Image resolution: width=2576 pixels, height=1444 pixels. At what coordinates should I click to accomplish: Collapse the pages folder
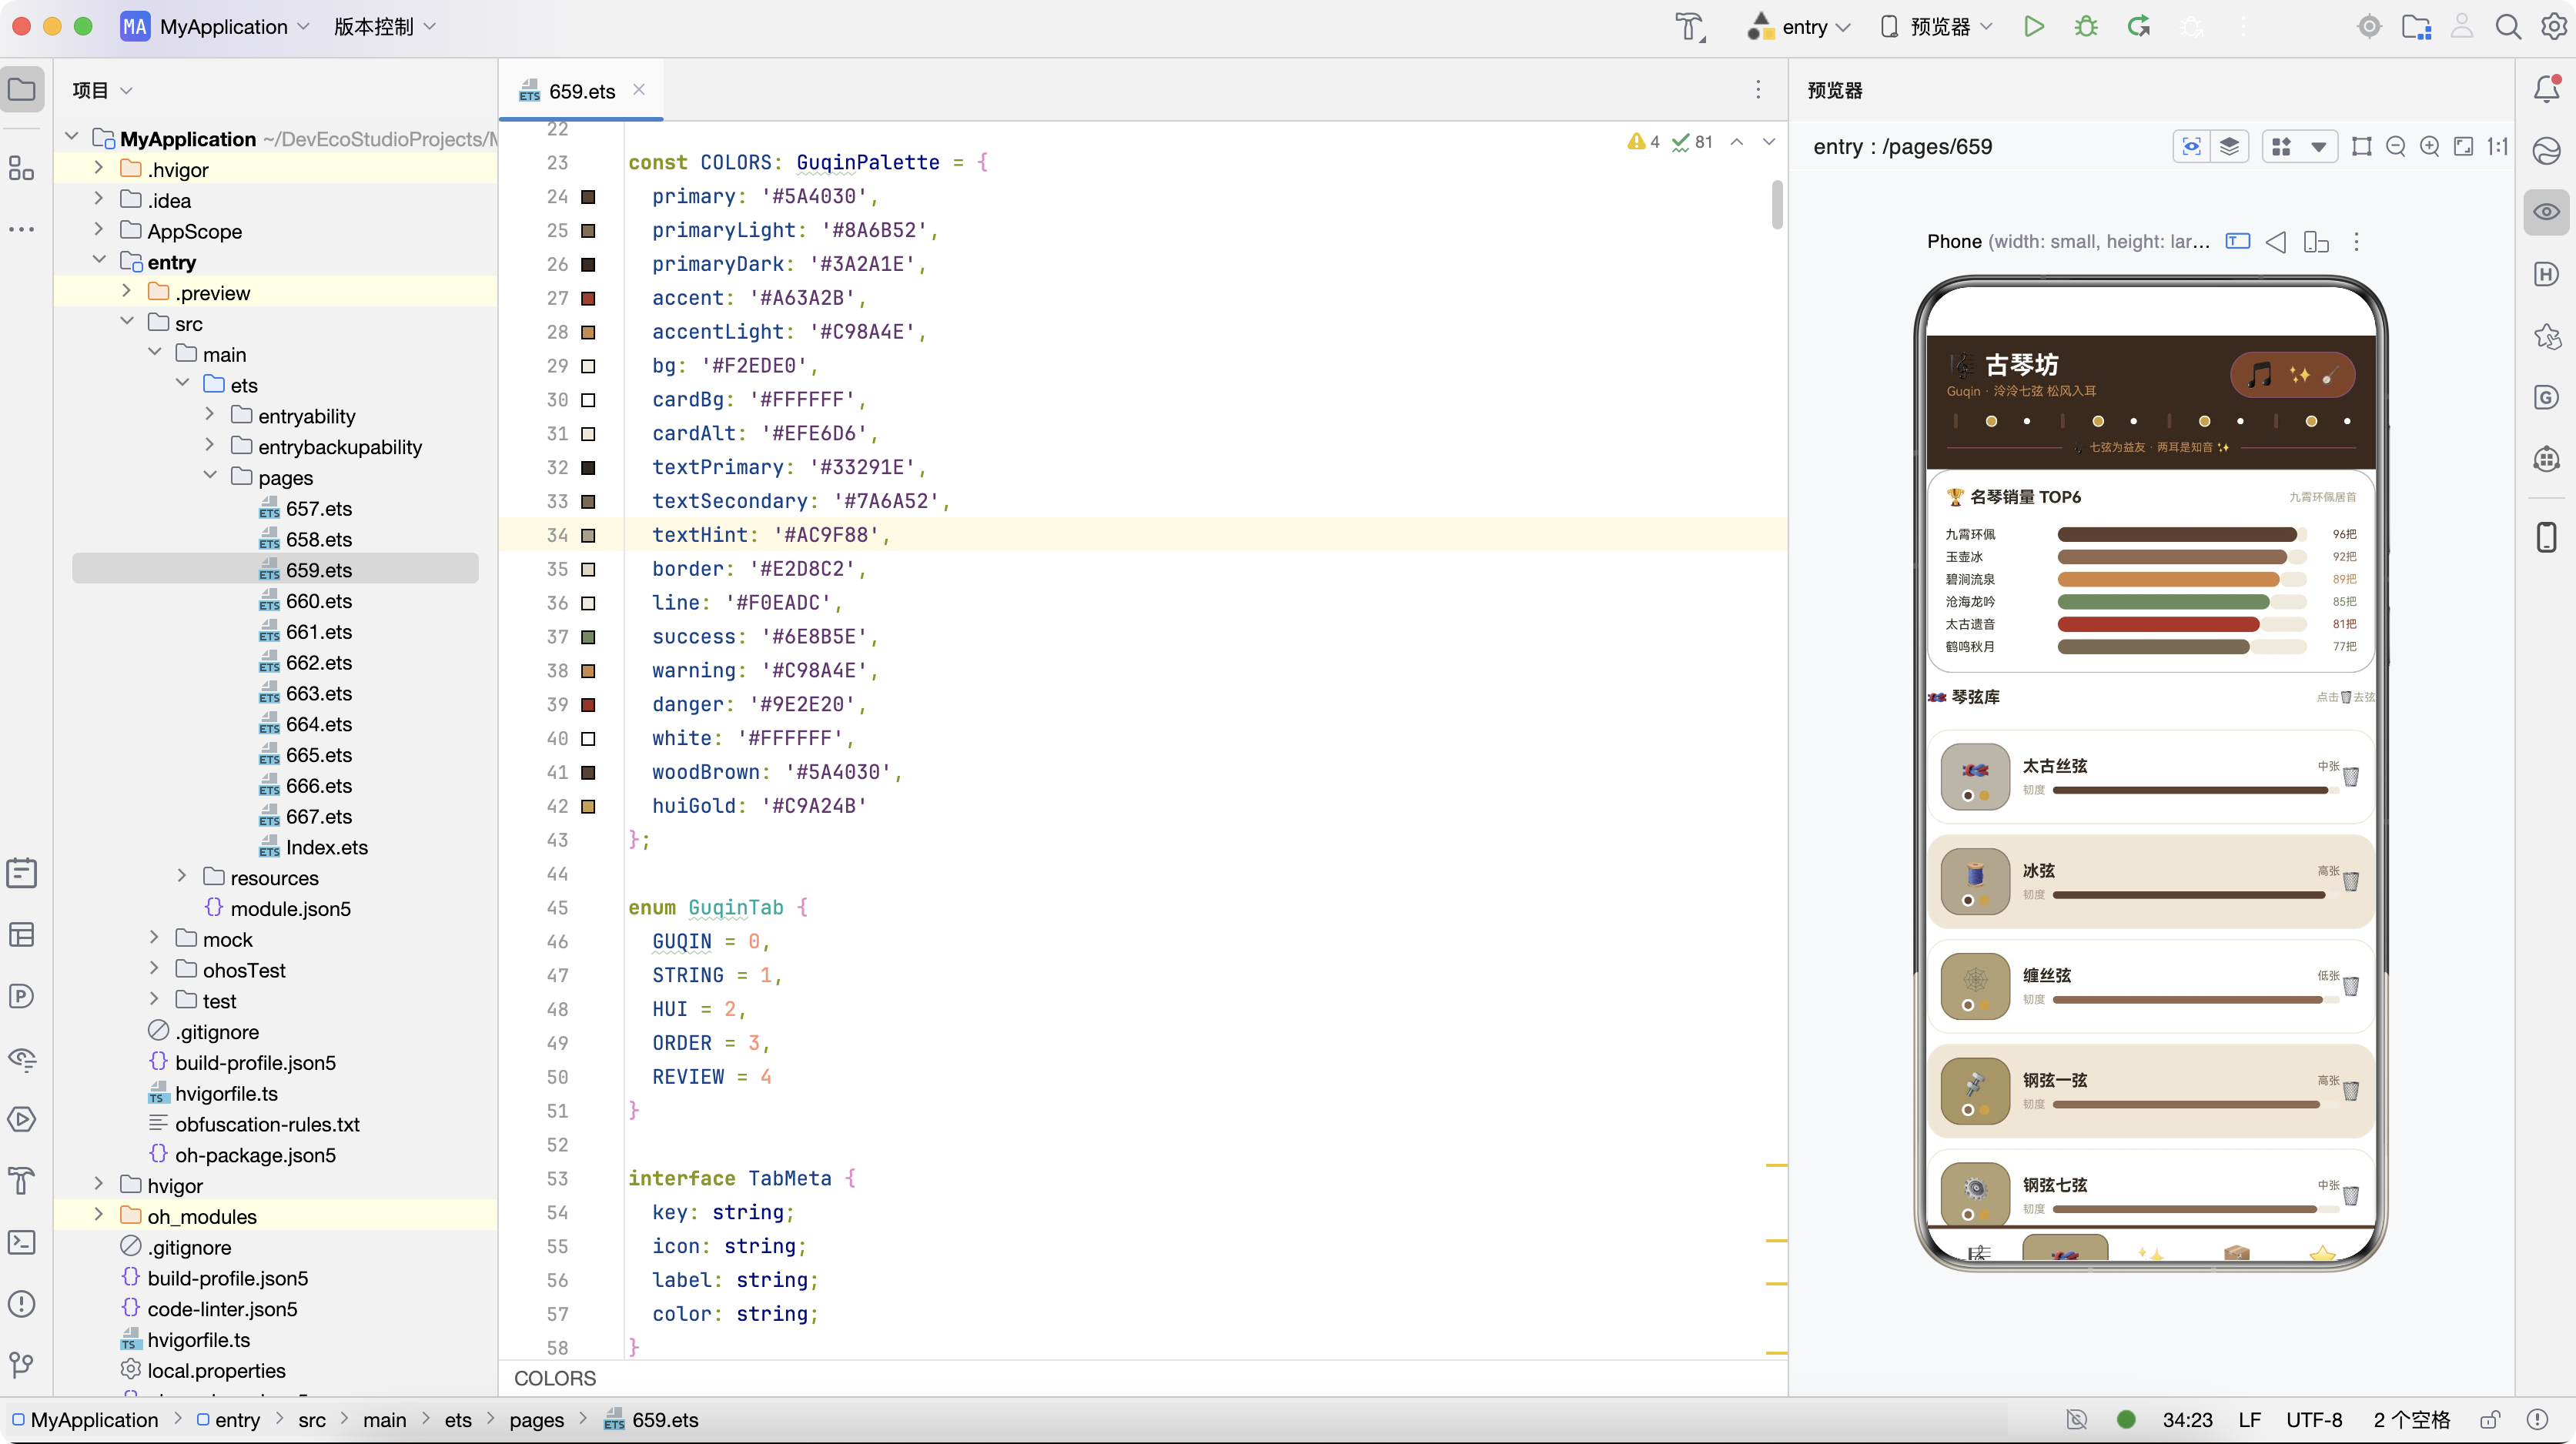210,477
